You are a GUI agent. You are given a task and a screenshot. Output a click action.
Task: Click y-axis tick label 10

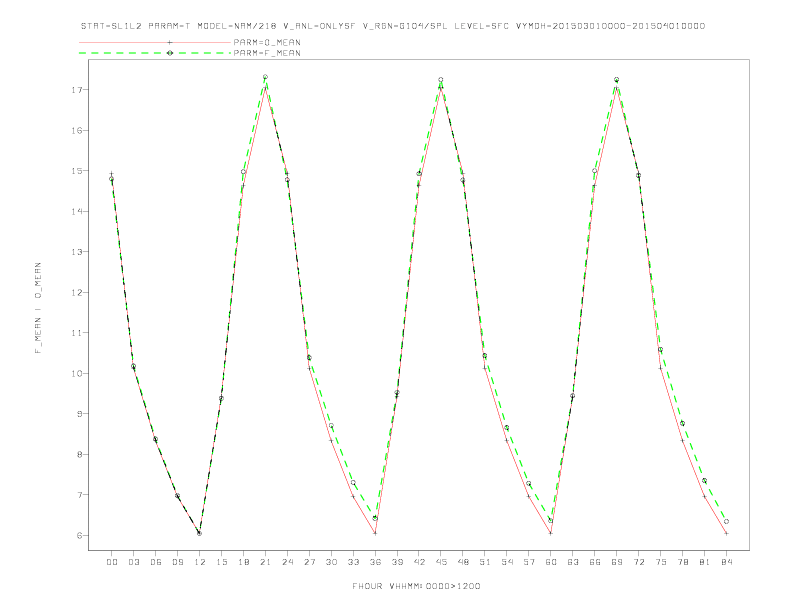click(x=77, y=373)
